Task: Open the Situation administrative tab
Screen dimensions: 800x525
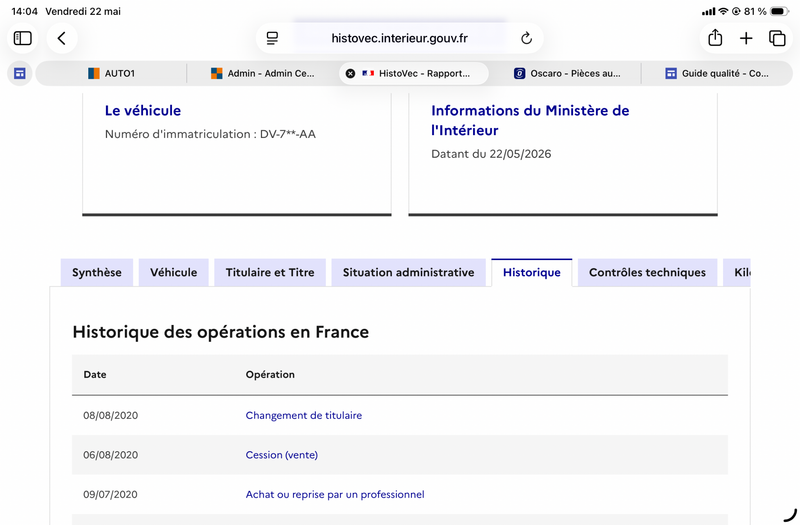Action: pyautogui.click(x=408, y=272)
